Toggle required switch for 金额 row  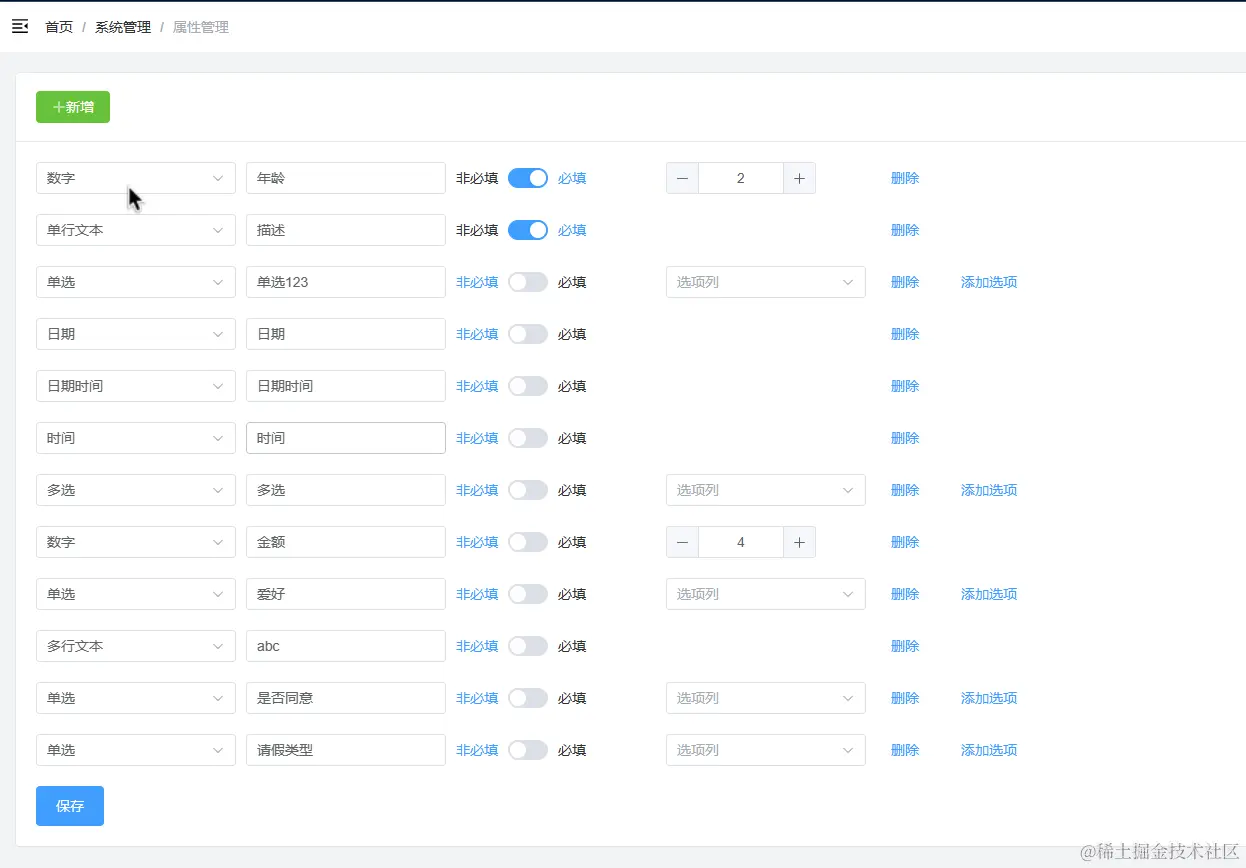coord(528,542)
